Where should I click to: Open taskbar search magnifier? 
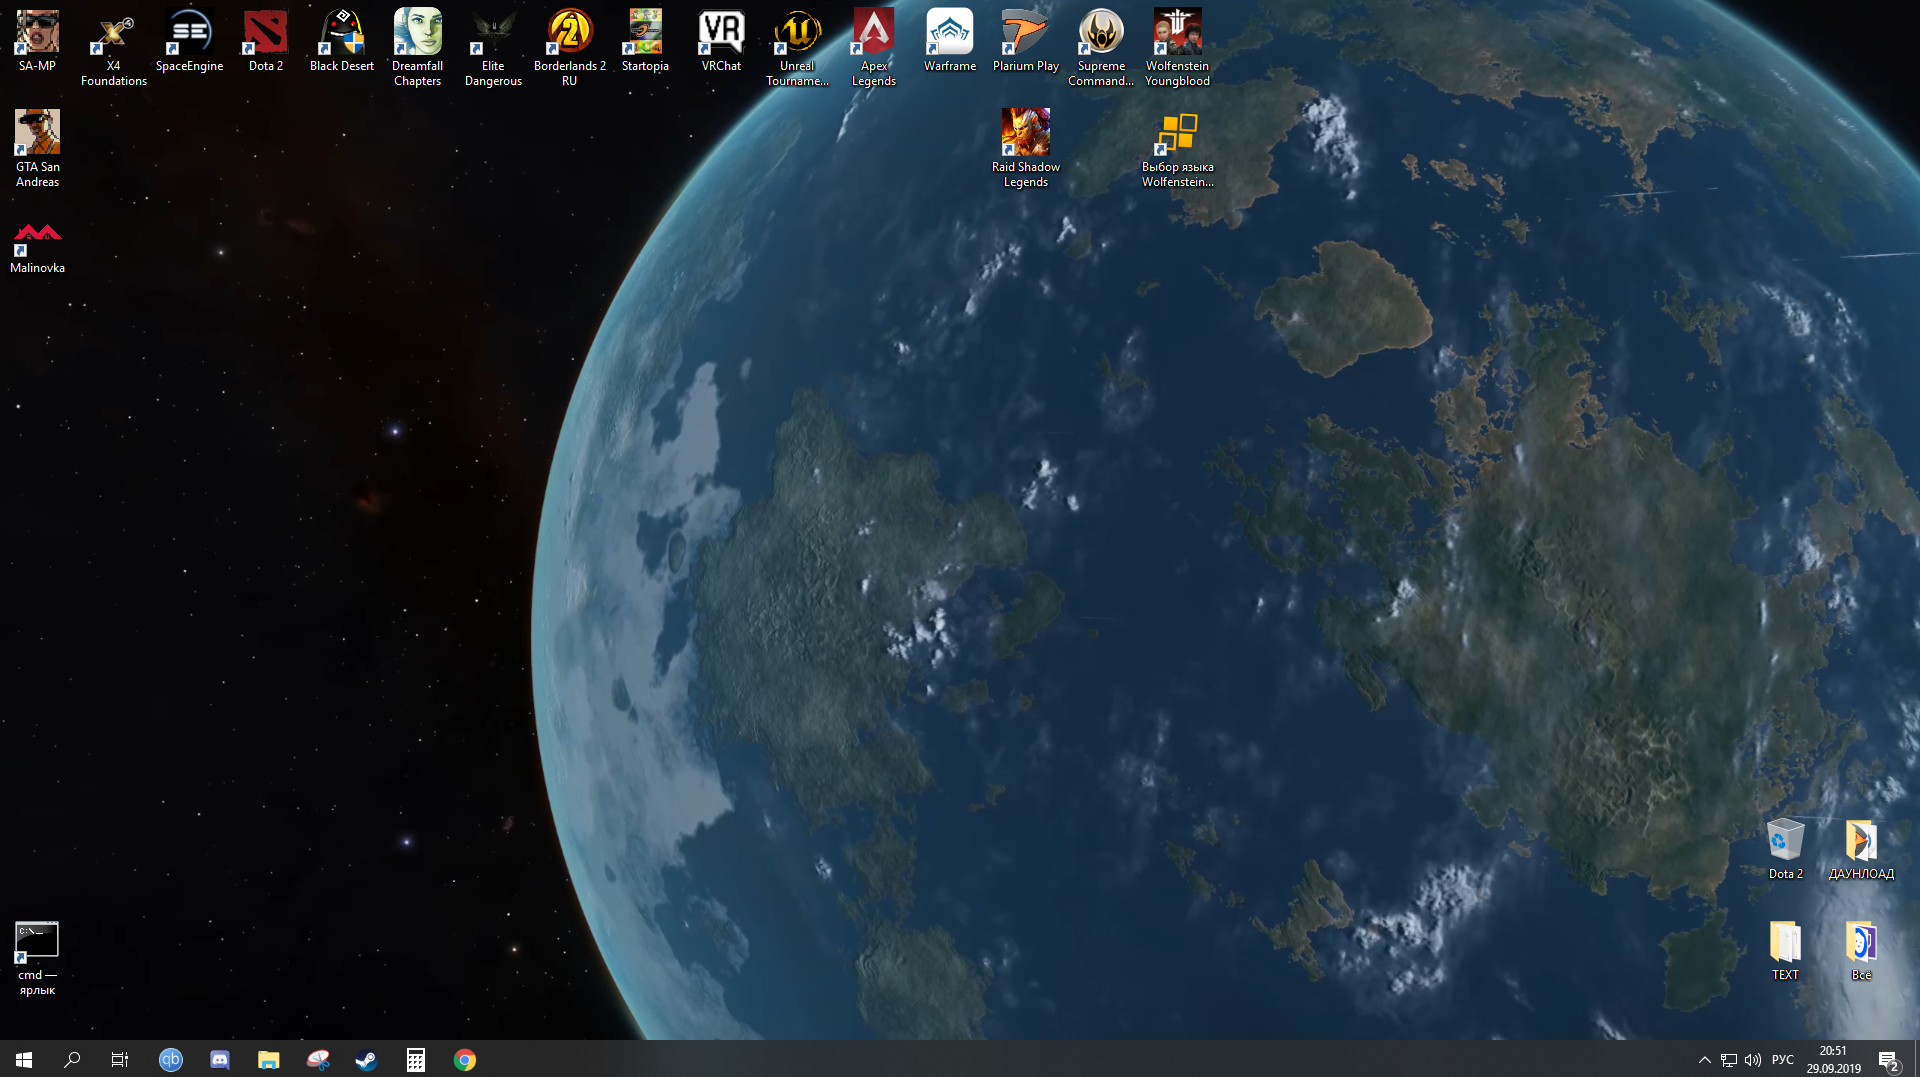pos(72,1059)
